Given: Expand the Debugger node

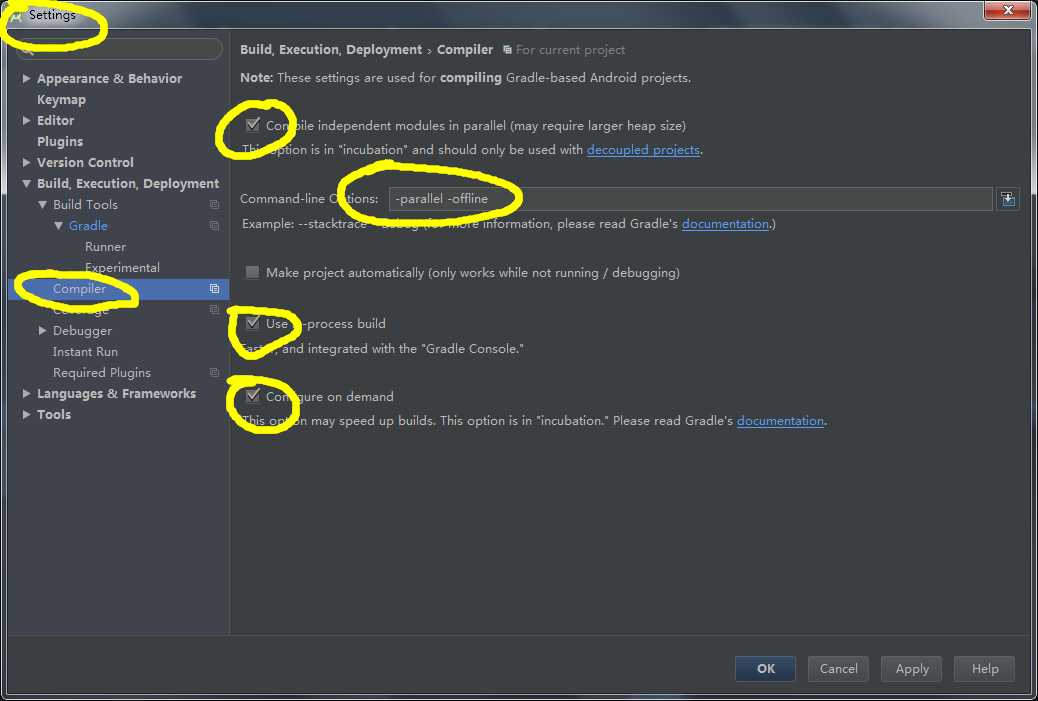Looking at the screenshot, I should 42,330.
